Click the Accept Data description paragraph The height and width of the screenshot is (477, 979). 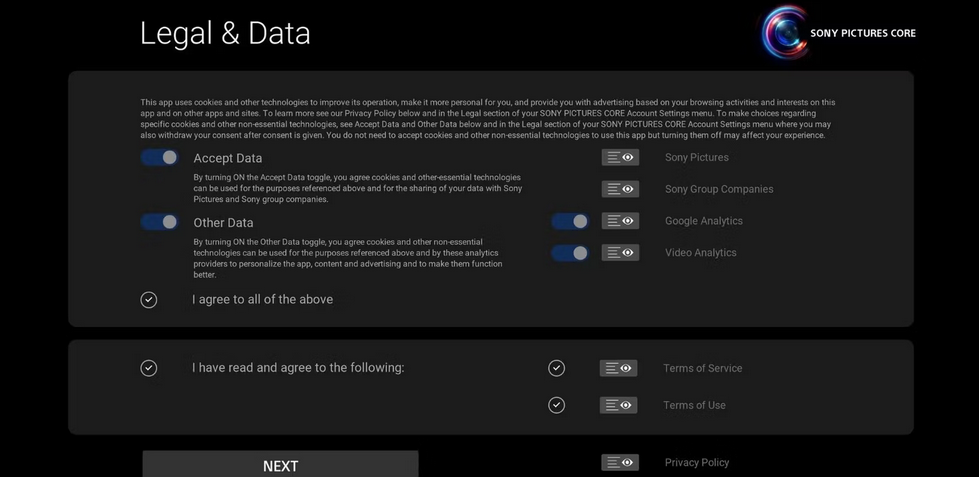(x=358, y=189)
